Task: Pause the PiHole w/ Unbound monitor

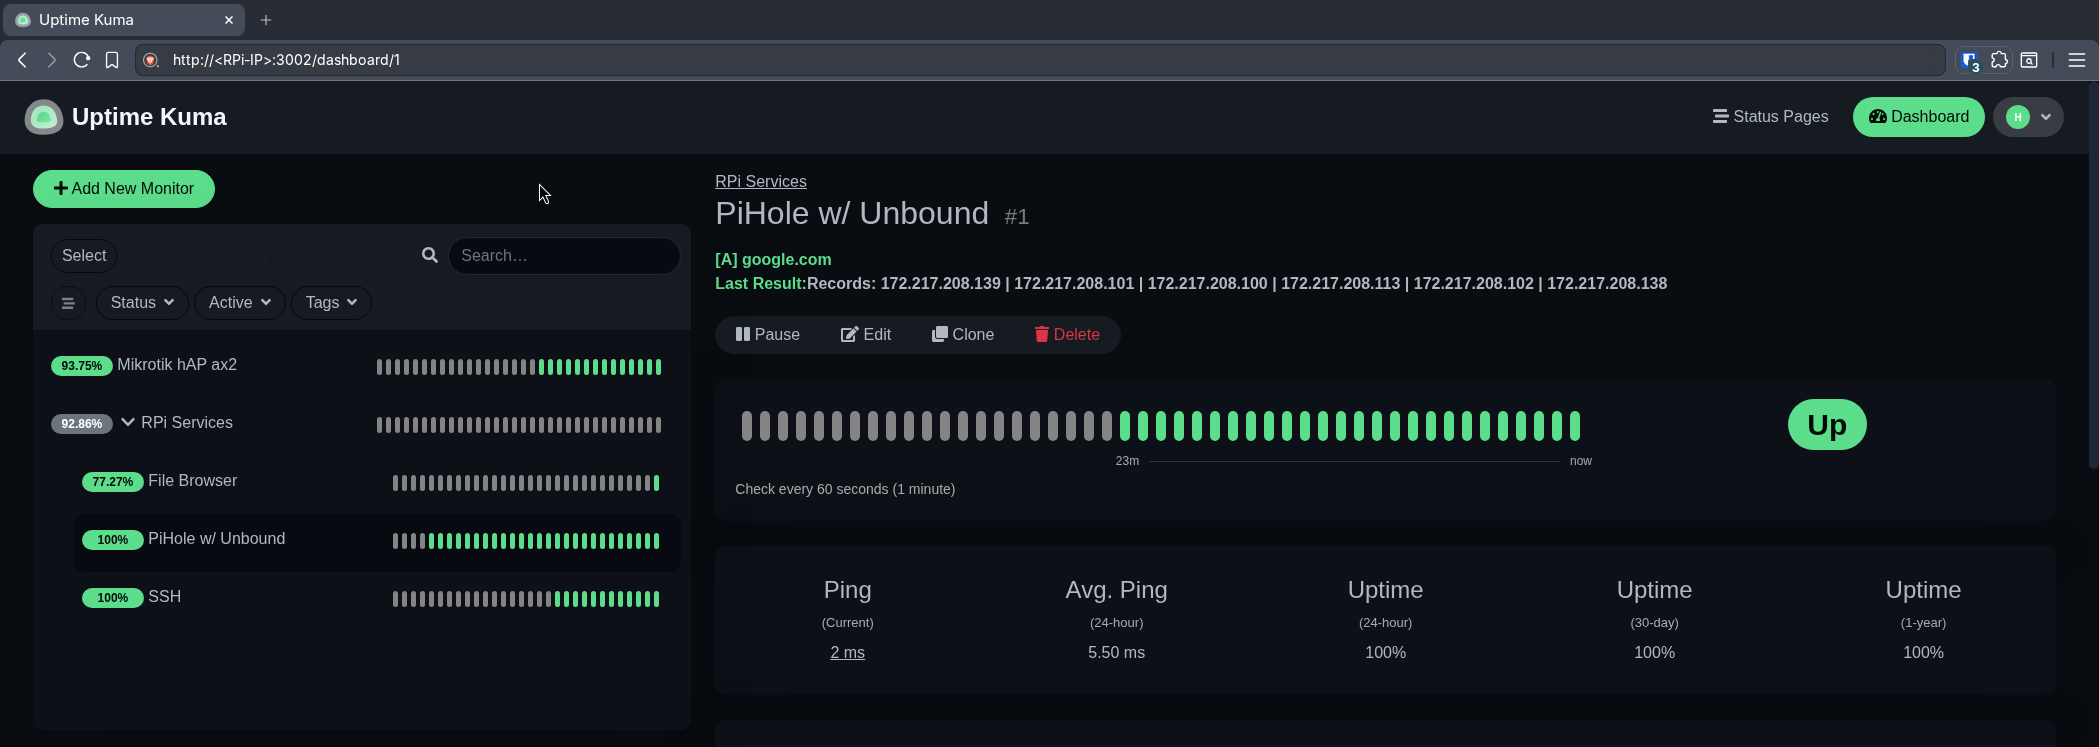Action: tap(767, 334)
